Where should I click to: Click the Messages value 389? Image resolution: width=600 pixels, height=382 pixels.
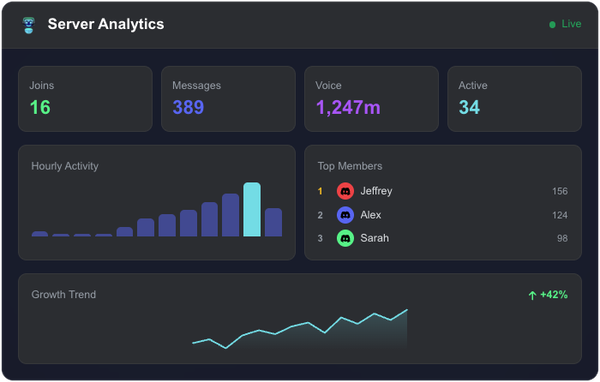click(x=188, y=107)
